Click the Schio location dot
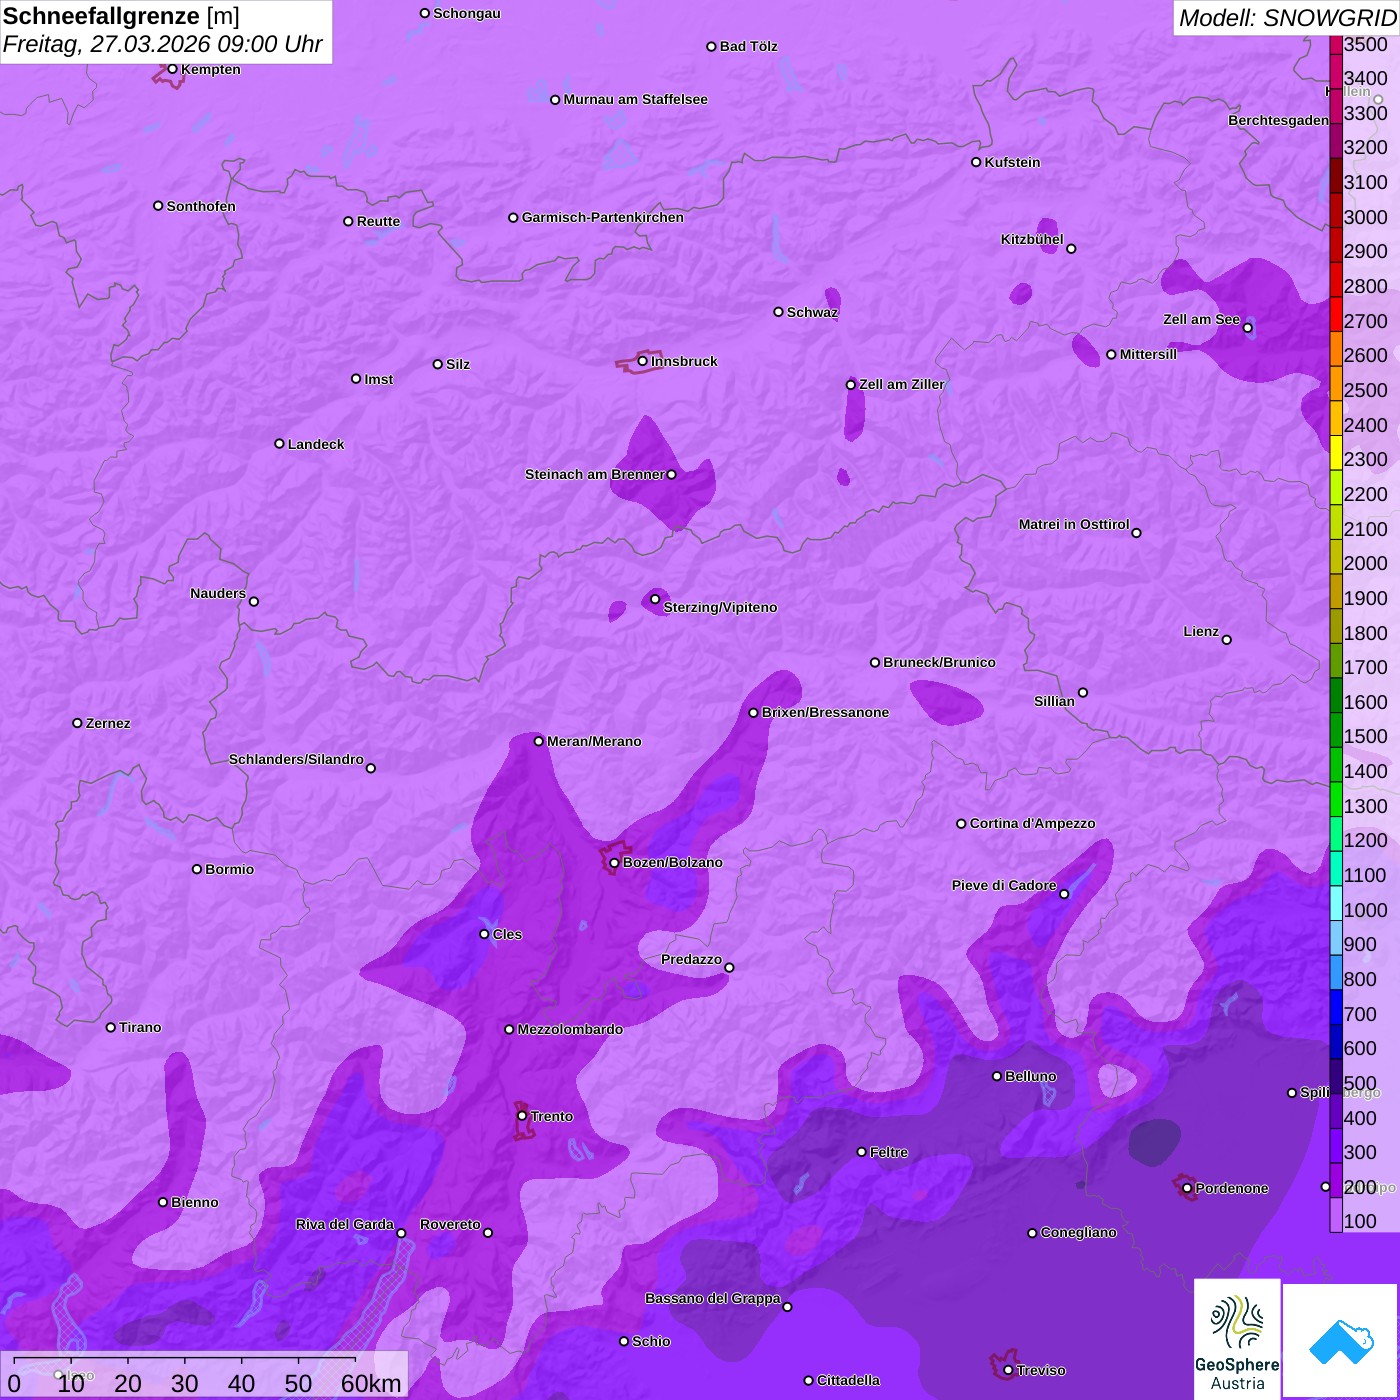 click(624, 1341)
